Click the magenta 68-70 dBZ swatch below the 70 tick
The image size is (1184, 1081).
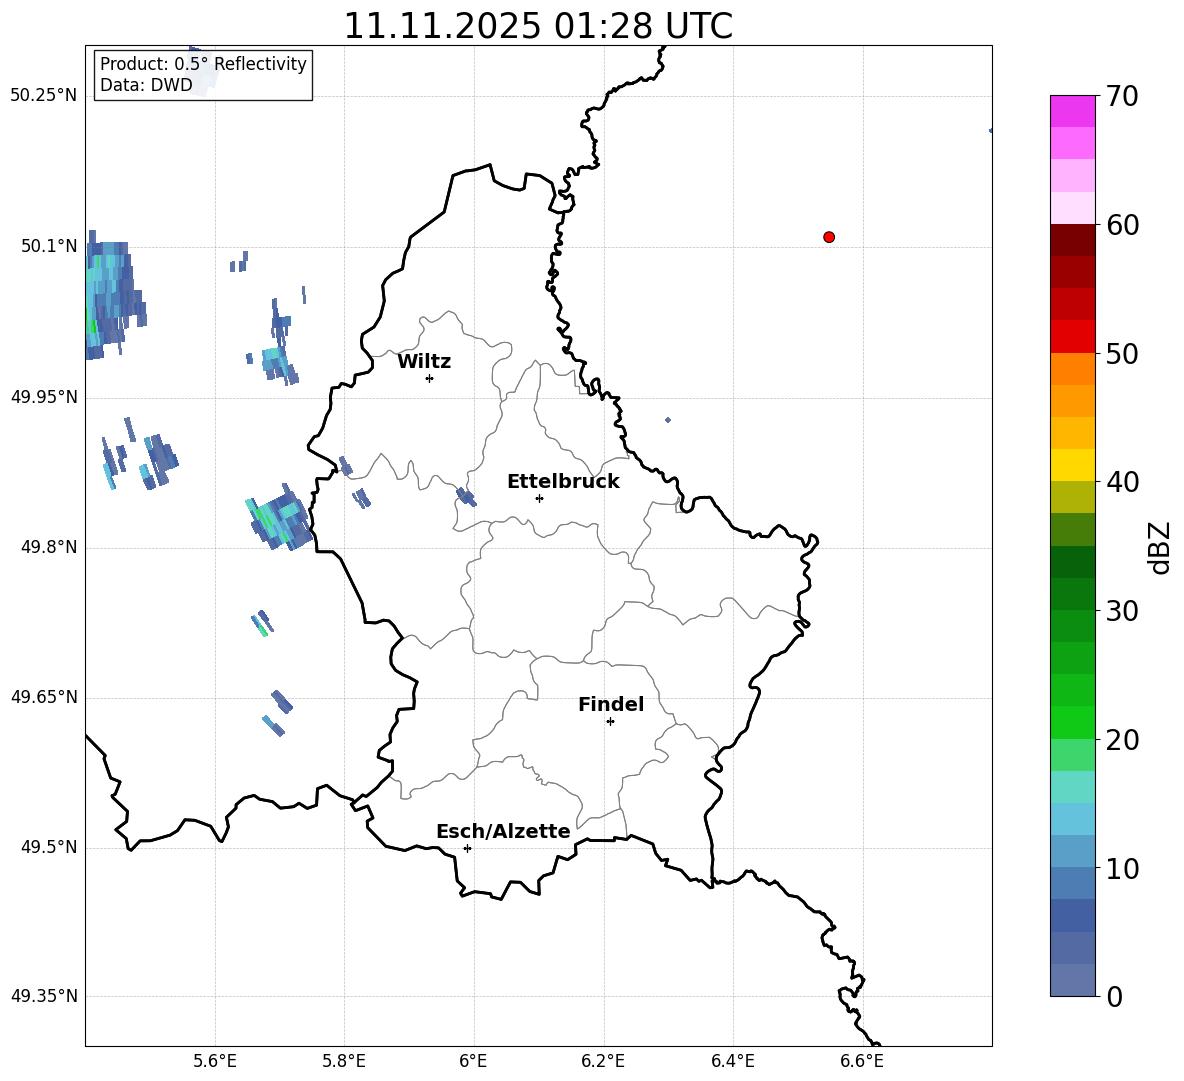(1072, 112)
